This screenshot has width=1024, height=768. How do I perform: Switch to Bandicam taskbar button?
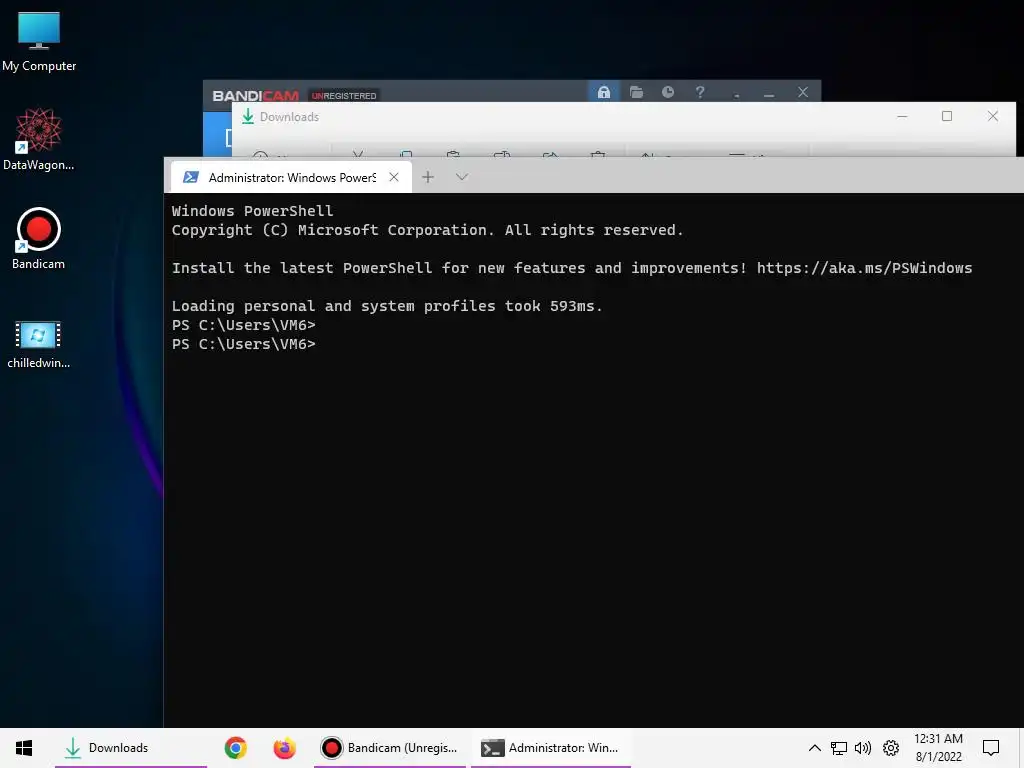coord(390,748)
